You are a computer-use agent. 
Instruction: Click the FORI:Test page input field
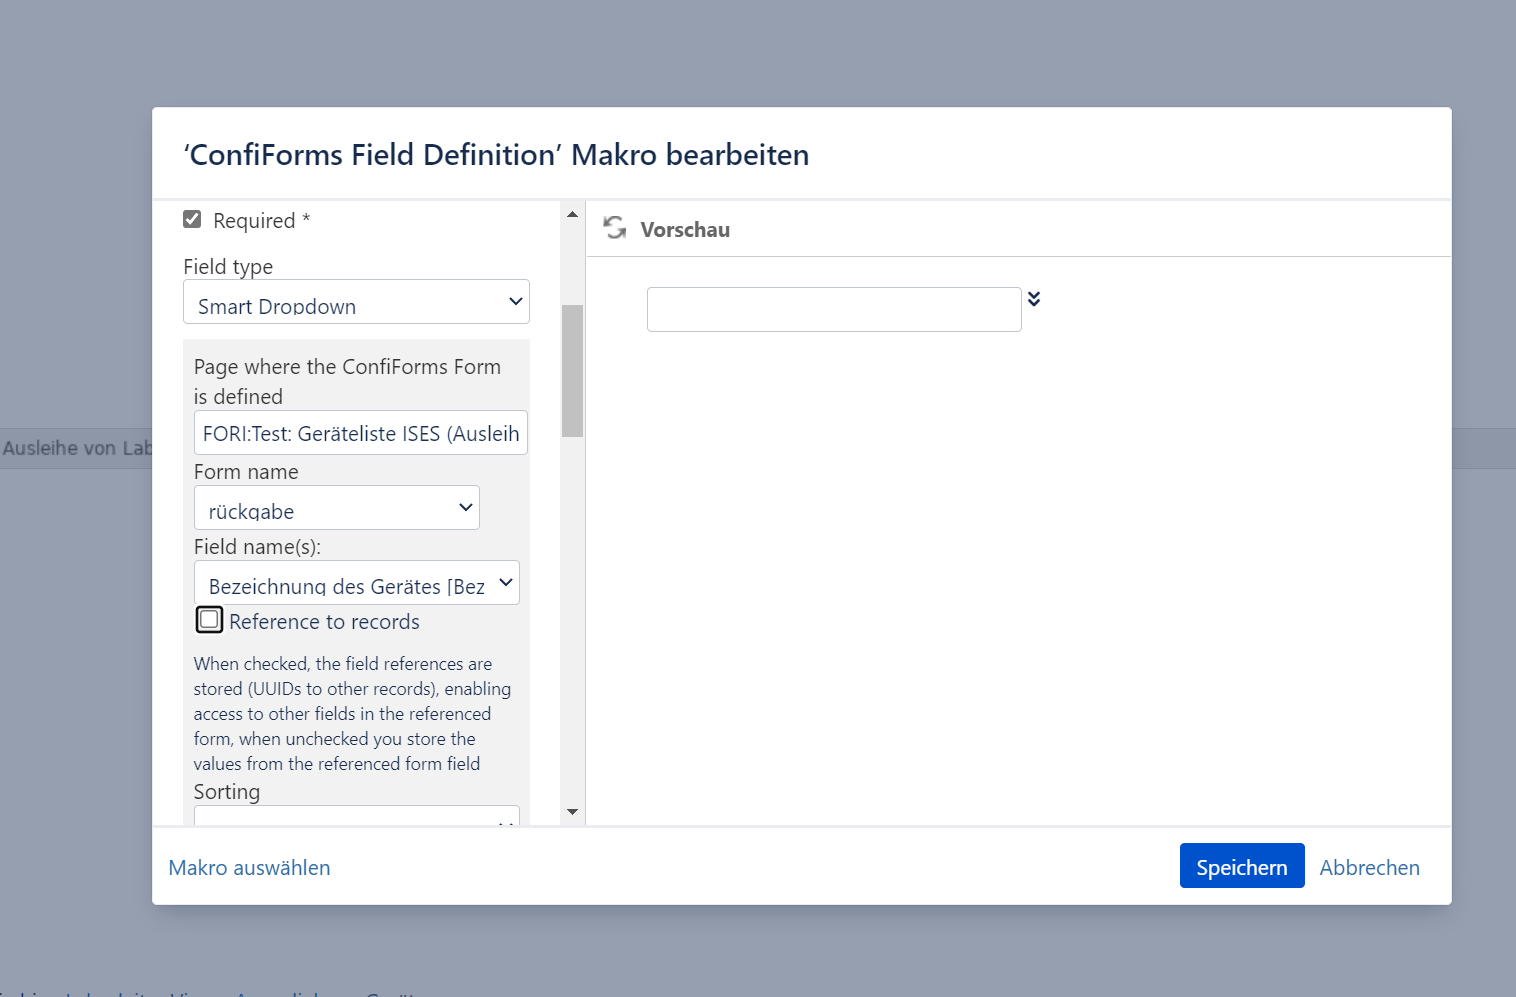click(360, 432)
